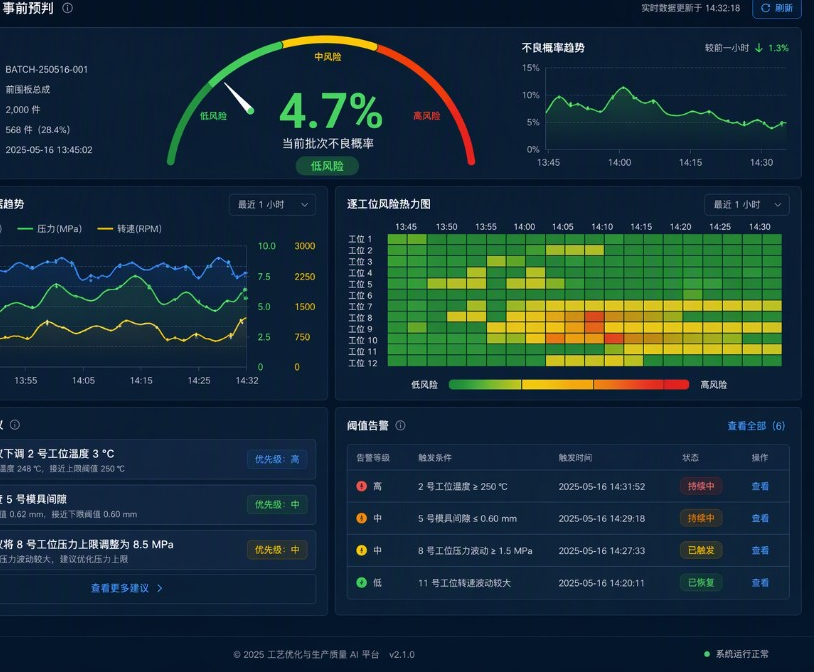814x672 pixels.
Task: Click 查看 for the 5 号模具间隙 alert
Action: tap(760, 518)
